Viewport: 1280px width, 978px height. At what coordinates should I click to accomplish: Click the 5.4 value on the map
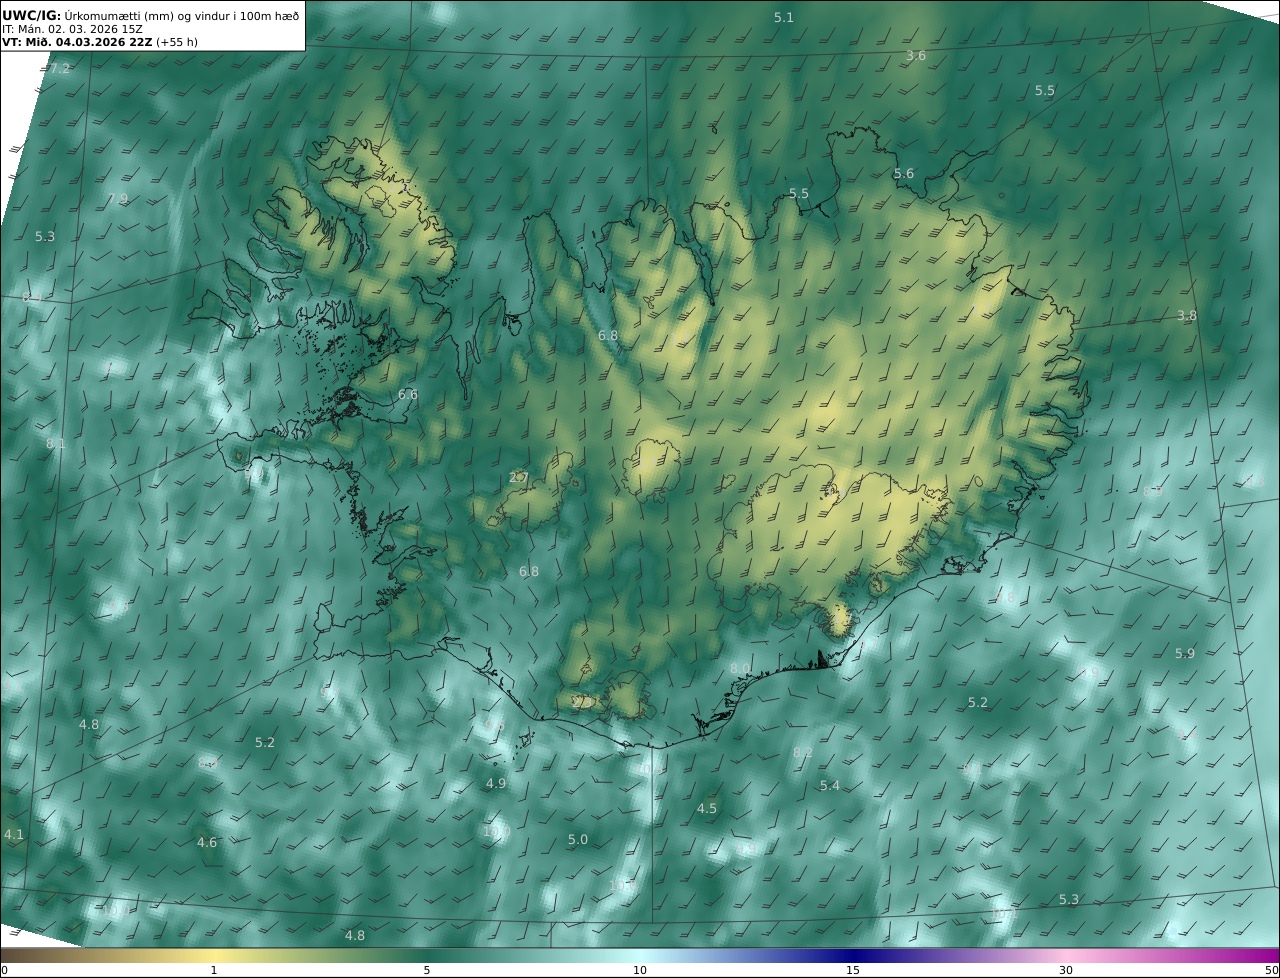(830, 786)
